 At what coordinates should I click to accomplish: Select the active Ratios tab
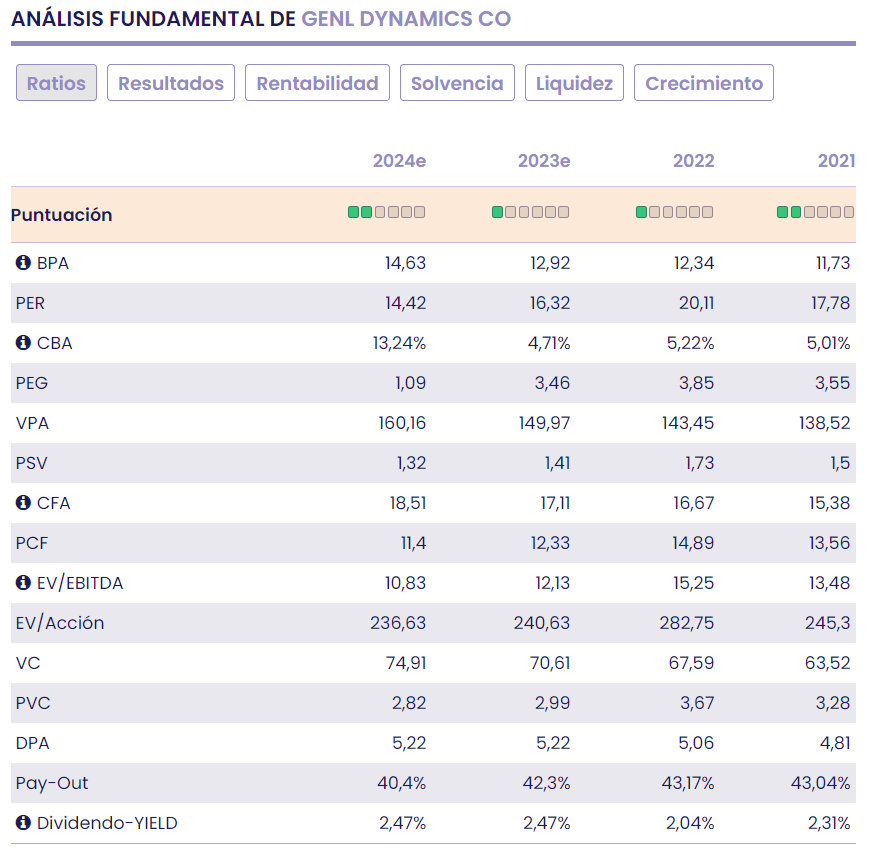coord(56,83)
